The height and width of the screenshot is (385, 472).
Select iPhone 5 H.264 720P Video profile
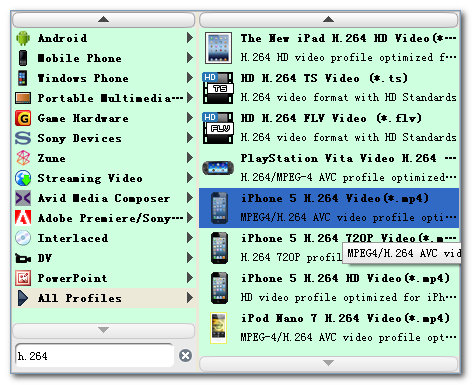pos(329,248)
